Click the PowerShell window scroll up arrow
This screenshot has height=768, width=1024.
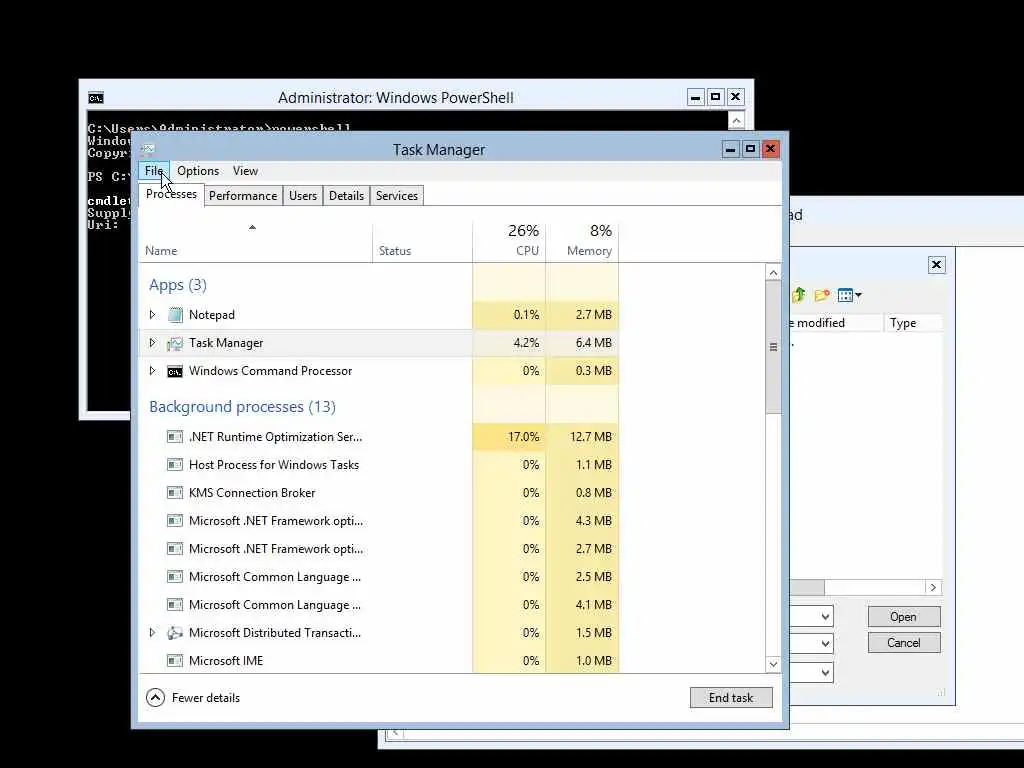coord(736,120)
